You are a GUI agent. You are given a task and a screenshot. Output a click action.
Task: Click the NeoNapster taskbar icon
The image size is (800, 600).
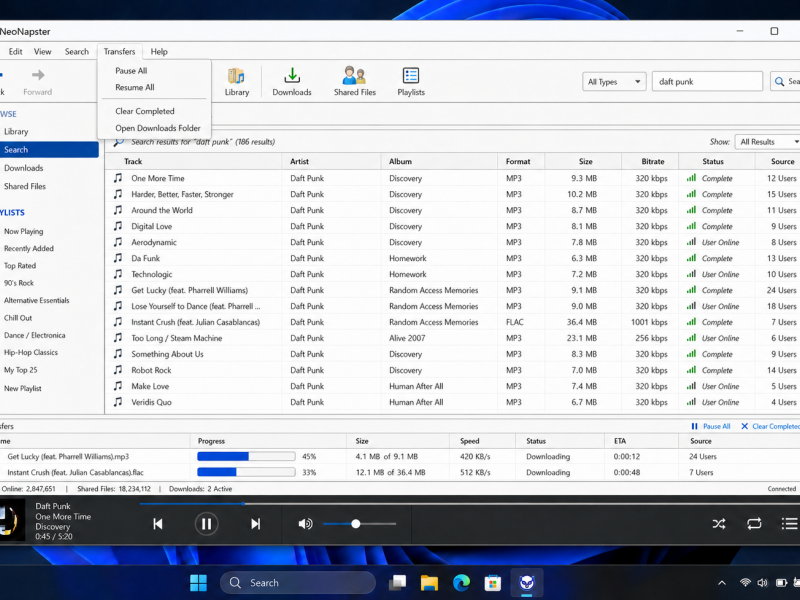point(527,583)
